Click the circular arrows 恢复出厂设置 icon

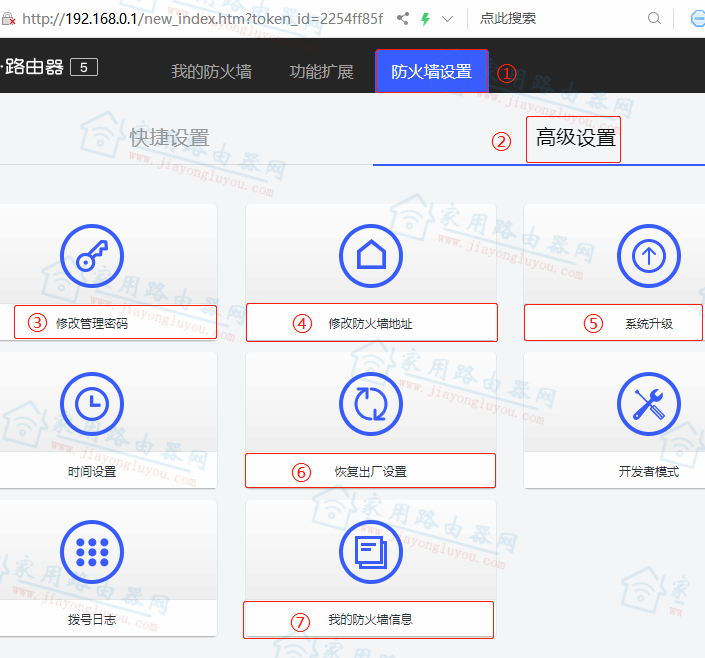pos(371,403)
